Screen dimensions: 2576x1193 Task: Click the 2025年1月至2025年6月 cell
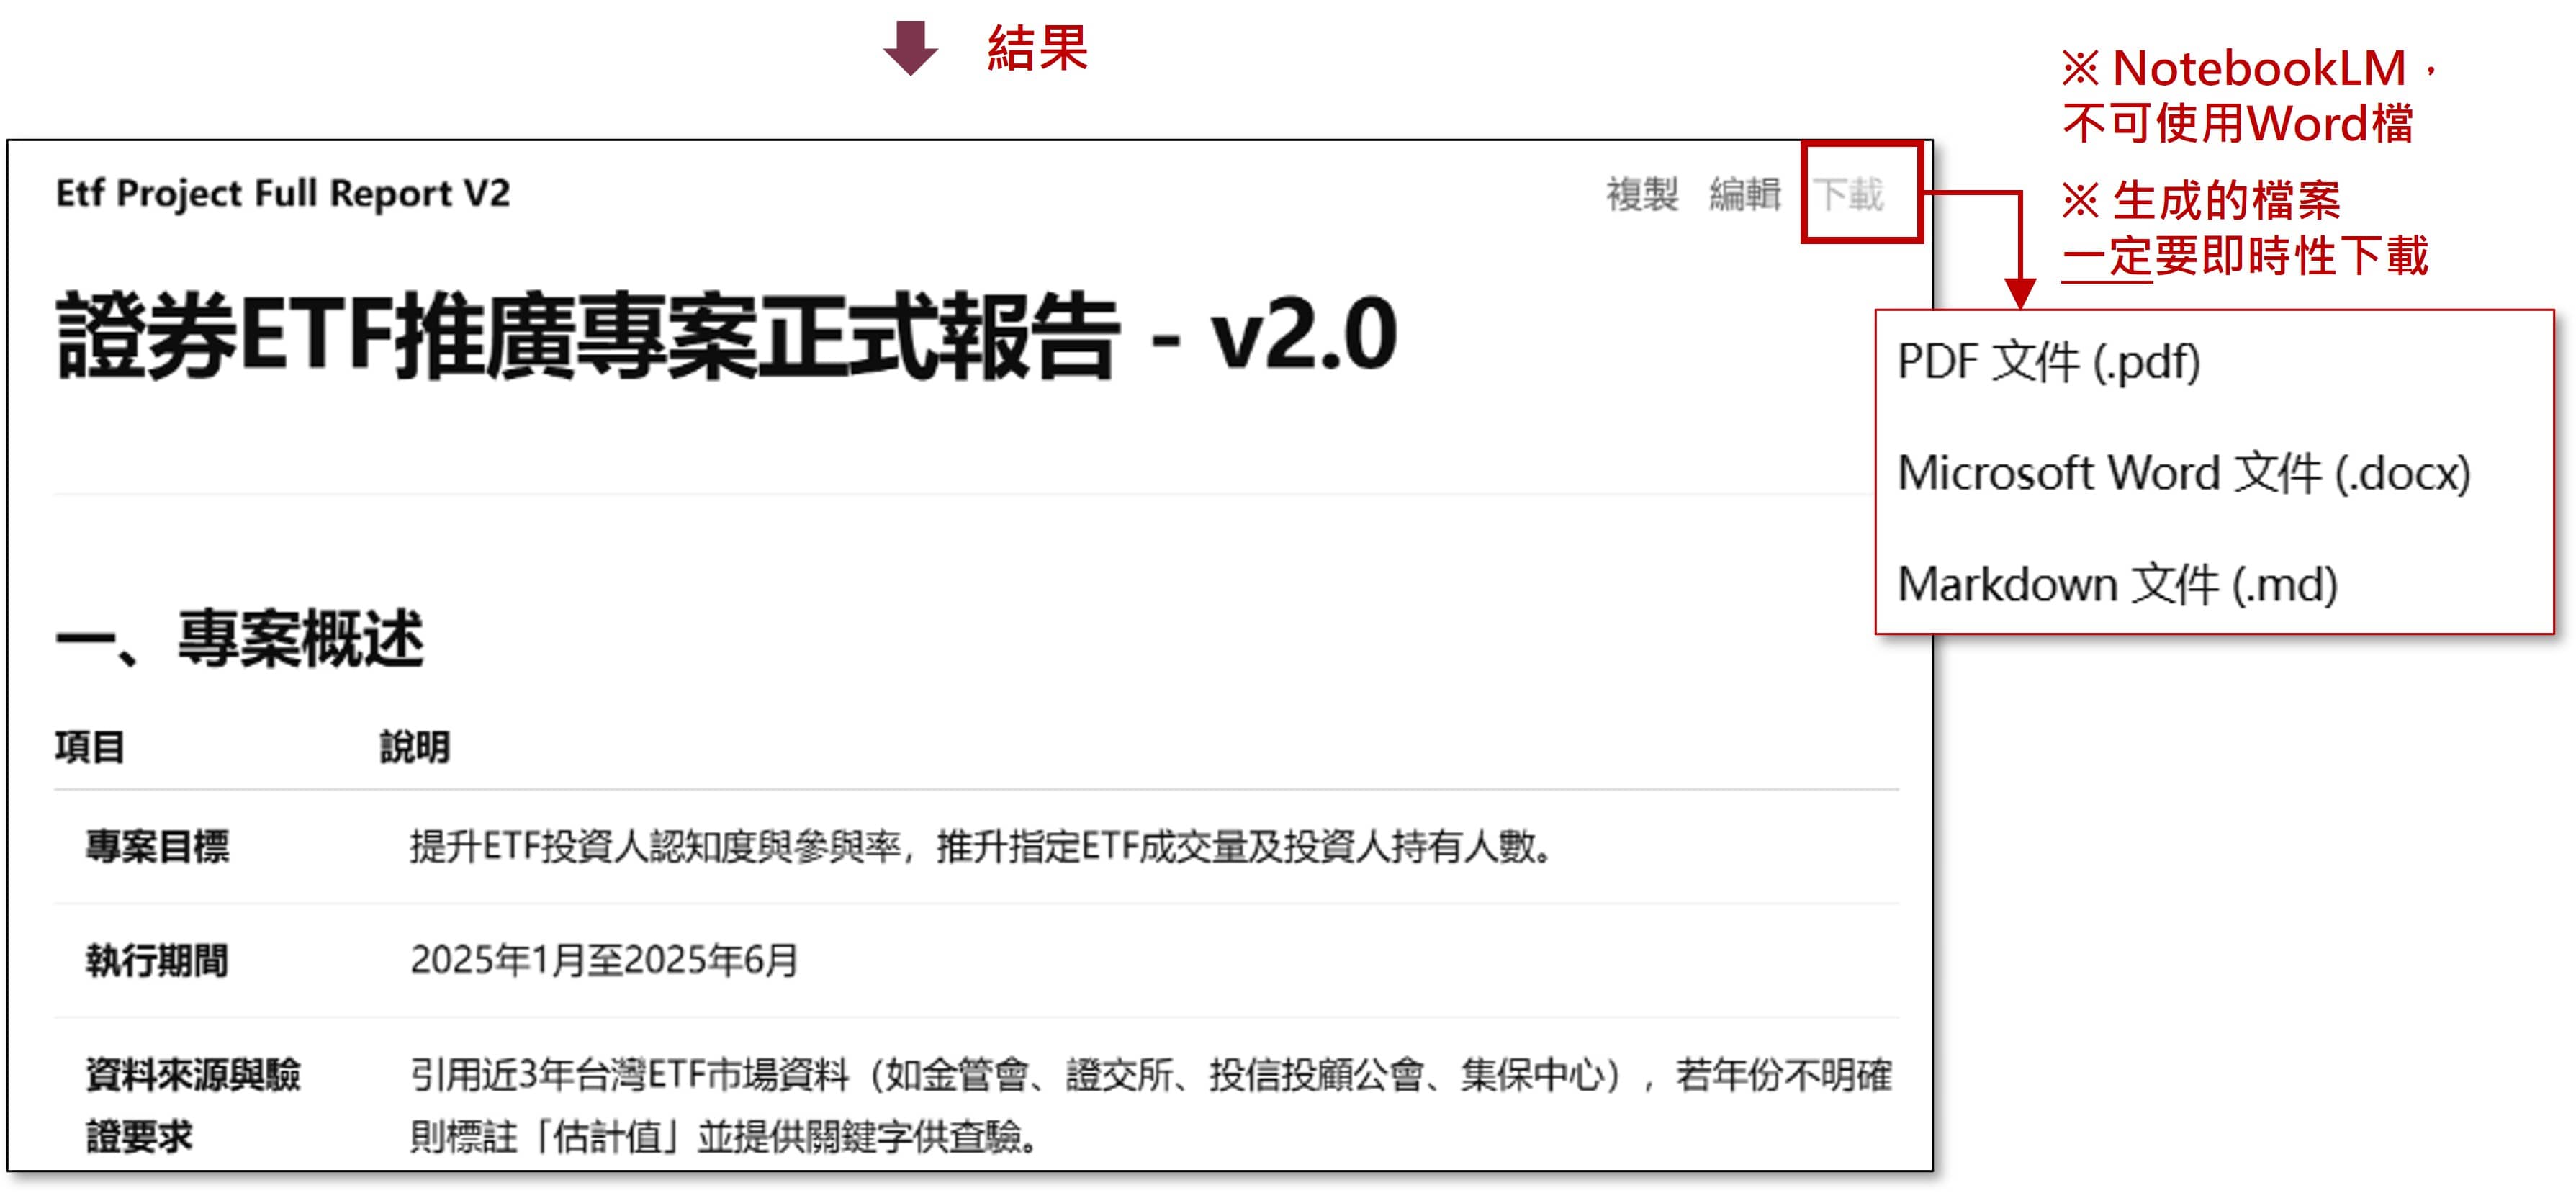pos(604,960)
